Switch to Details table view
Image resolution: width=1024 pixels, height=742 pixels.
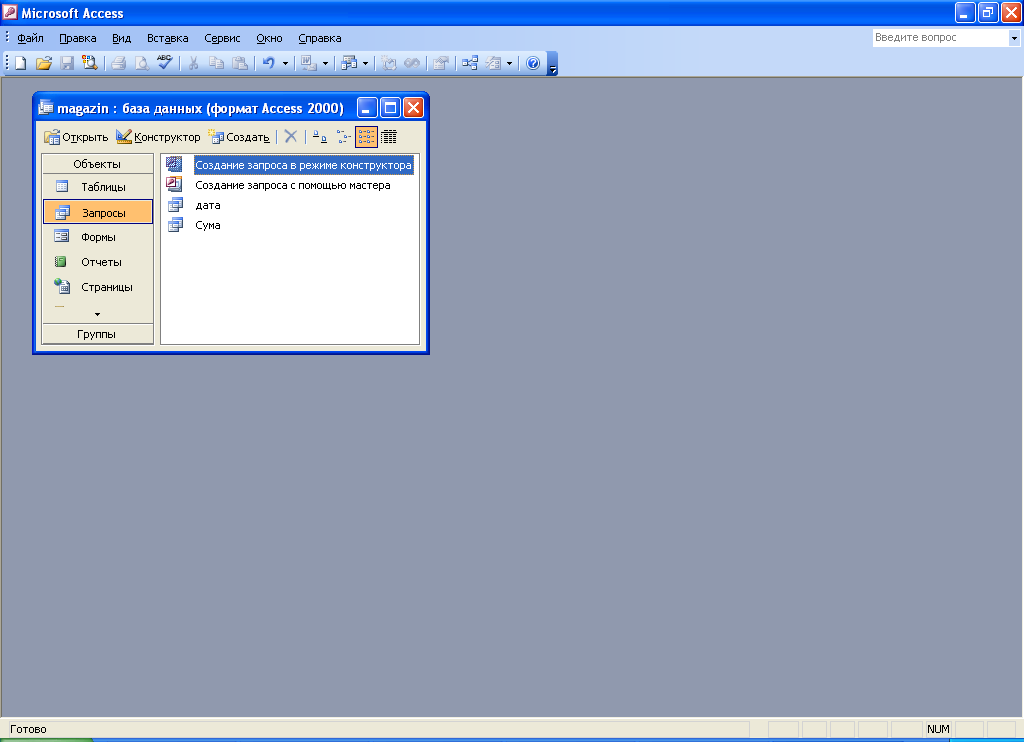click(389, 137)
